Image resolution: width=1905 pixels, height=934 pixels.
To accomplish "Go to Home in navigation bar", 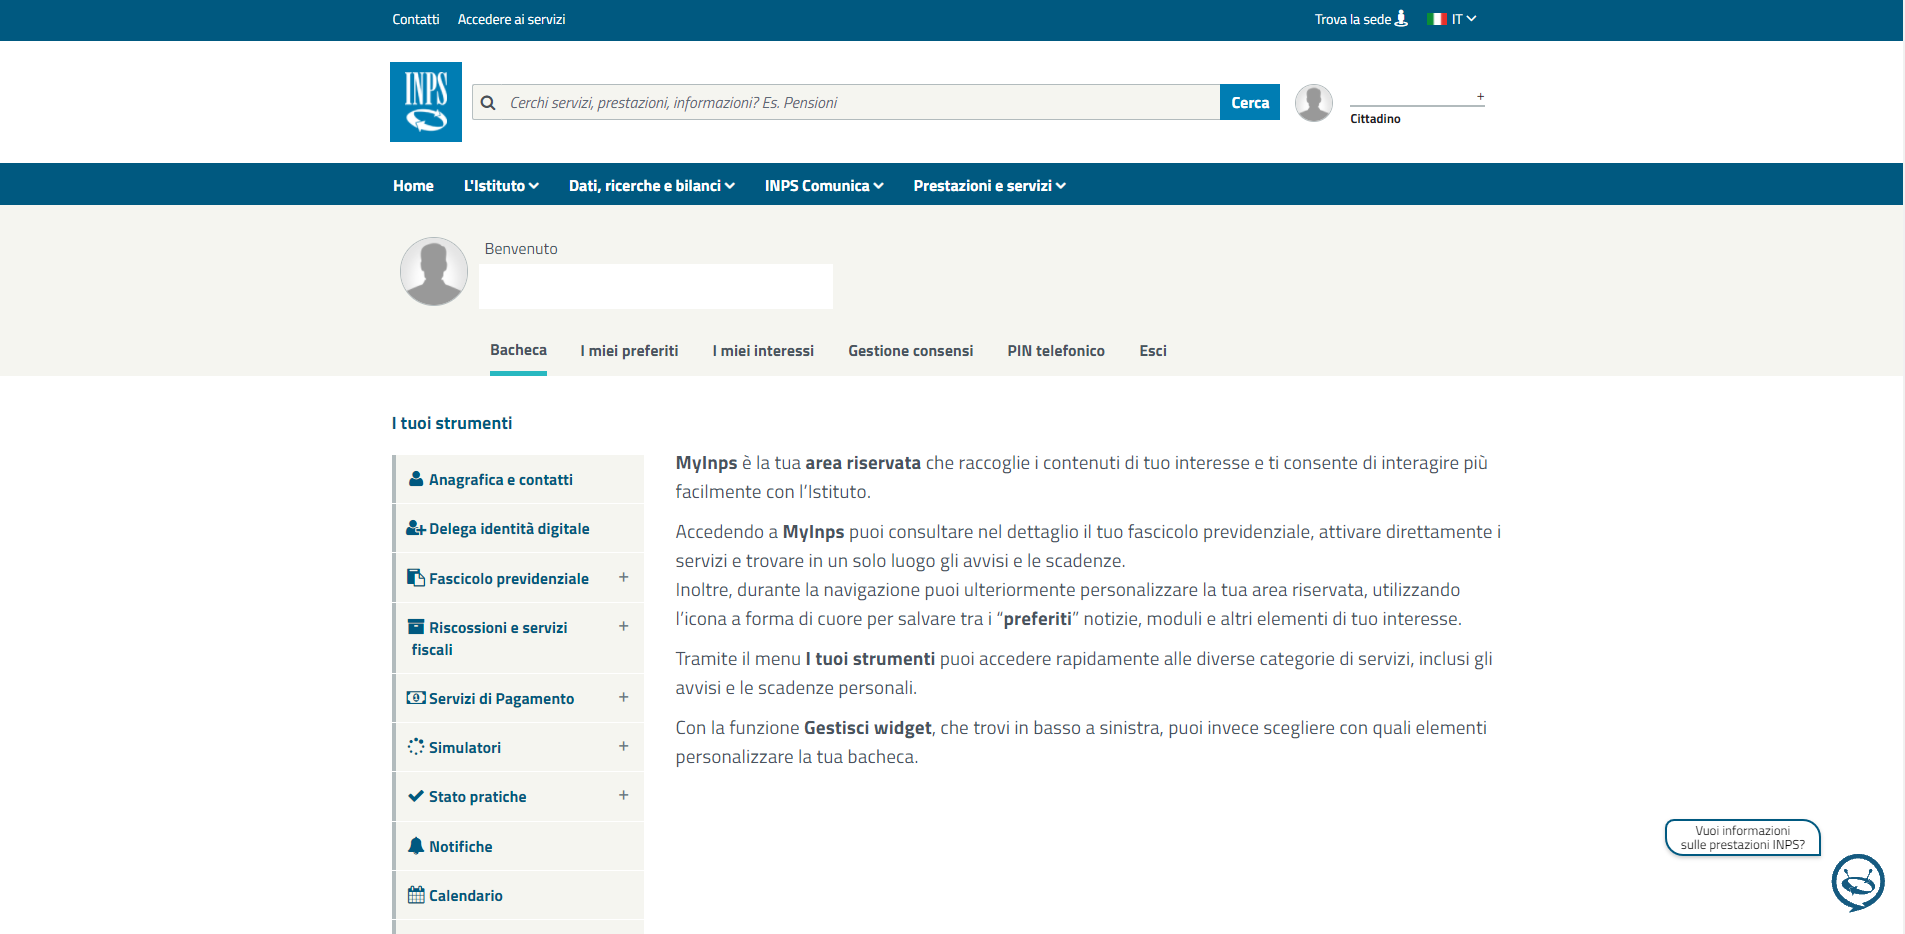I will (x=413, y=186).
